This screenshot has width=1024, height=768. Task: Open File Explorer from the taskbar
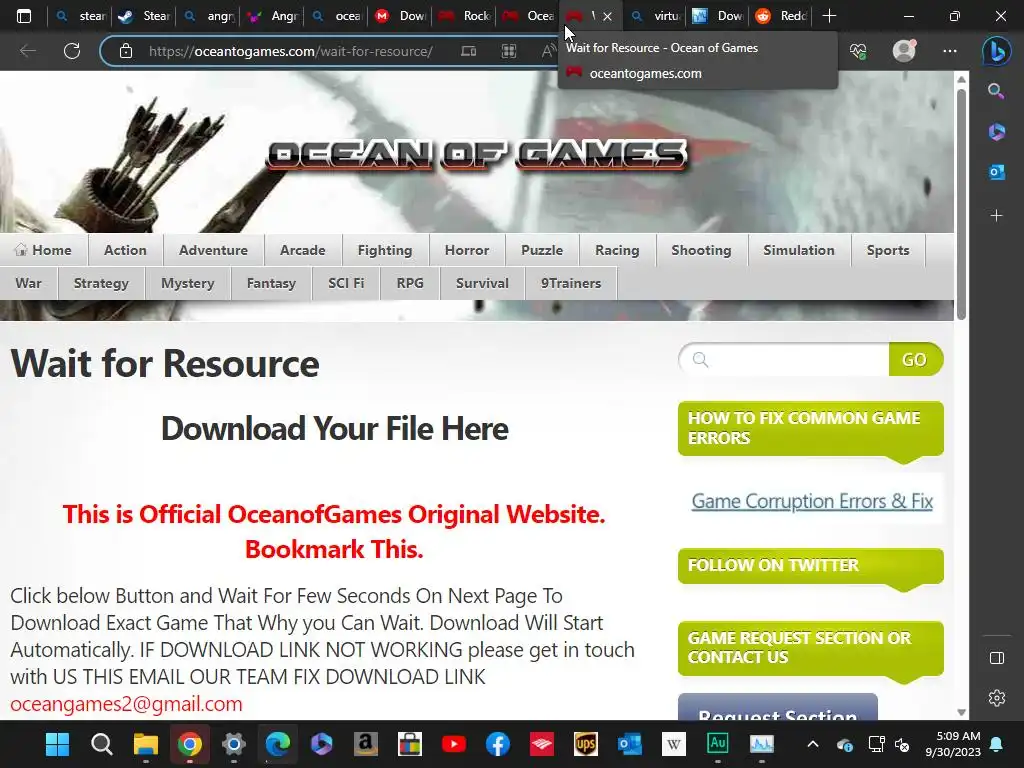[146, 744]
